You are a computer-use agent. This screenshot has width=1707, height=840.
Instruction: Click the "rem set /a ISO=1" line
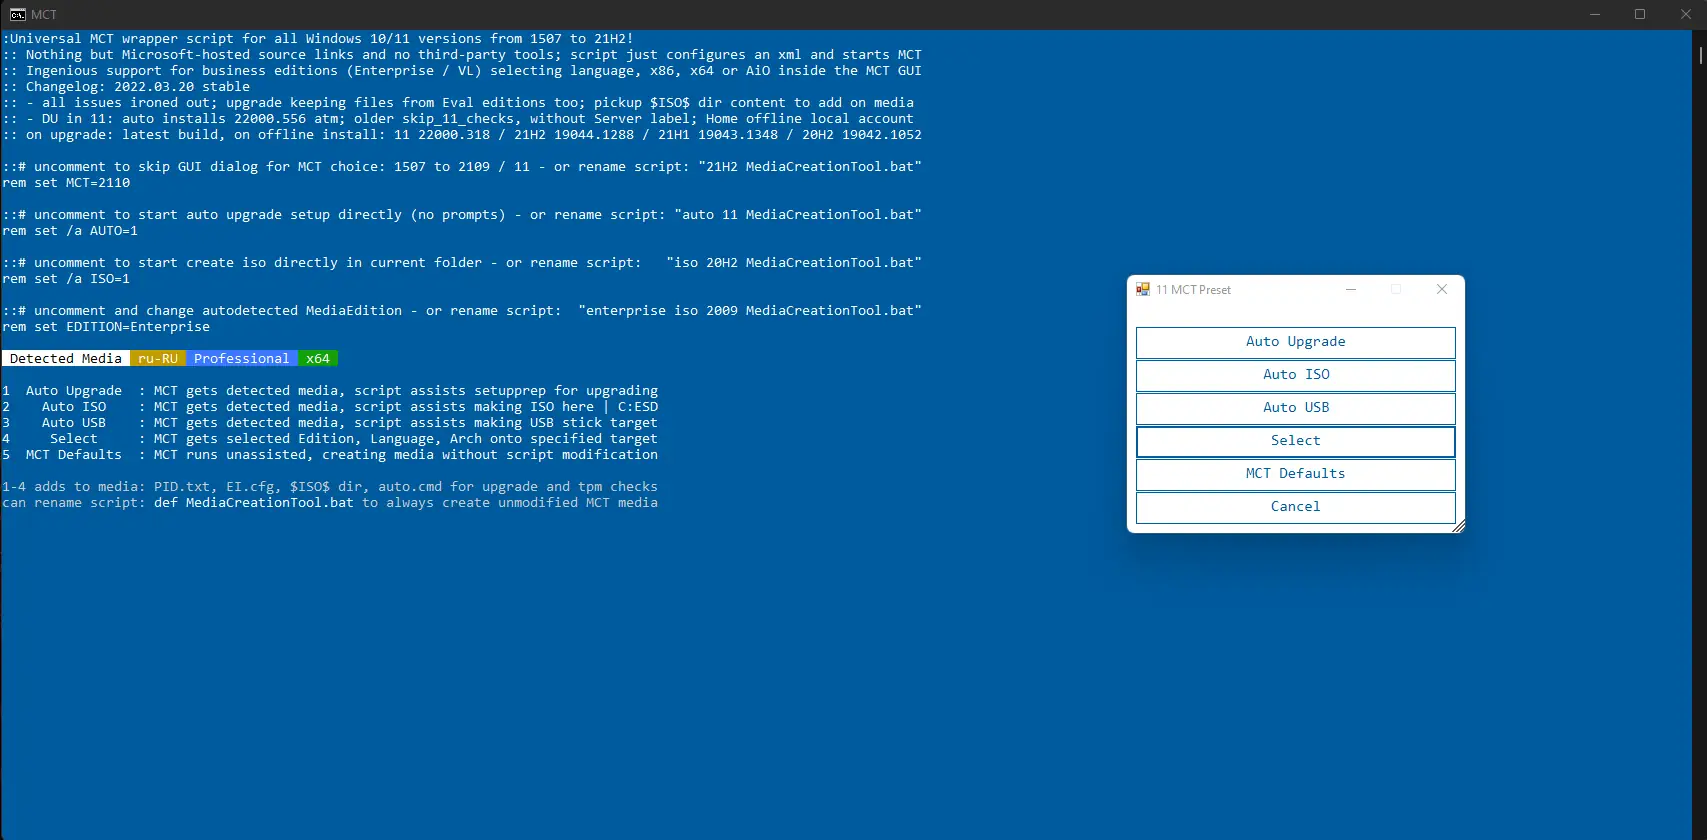coord(66,279)
